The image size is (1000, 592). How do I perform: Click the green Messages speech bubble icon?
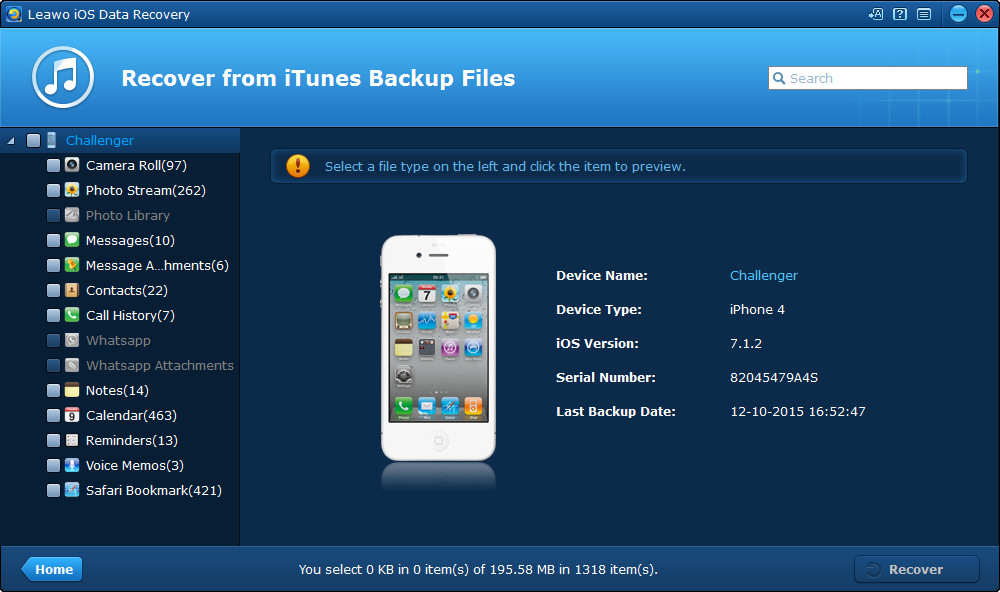pyautogui.click(x=72, y=240)
